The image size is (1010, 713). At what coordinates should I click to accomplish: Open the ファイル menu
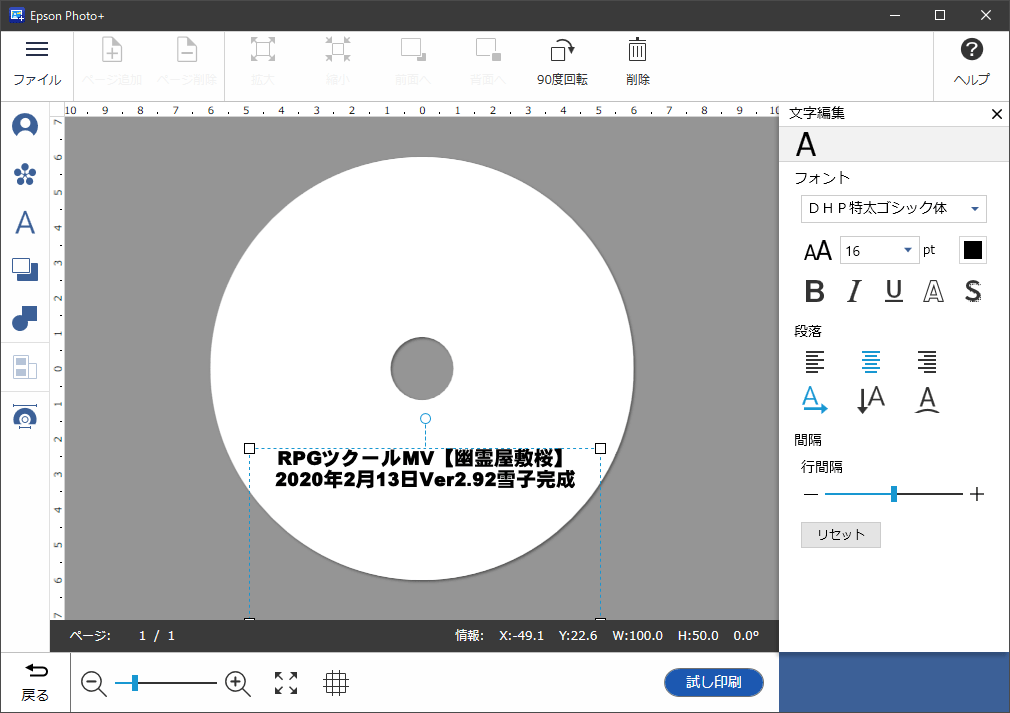click(x=37, y=62)
